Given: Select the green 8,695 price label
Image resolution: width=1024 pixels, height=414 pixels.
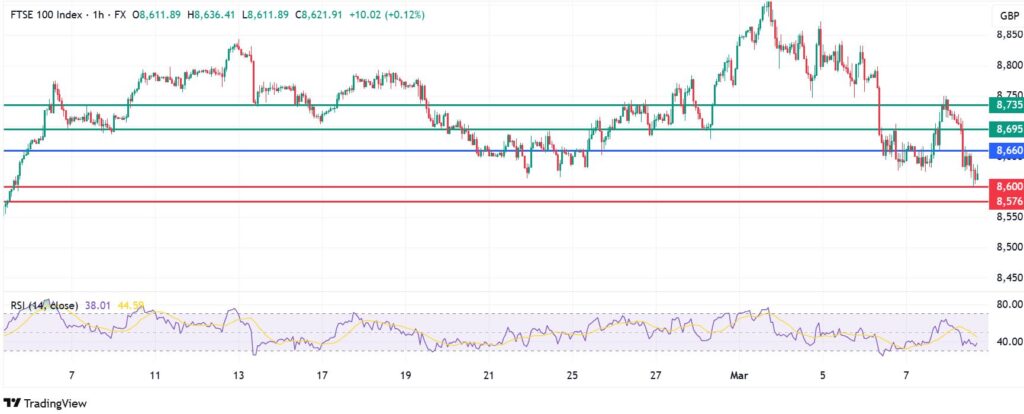Looking at the screenshot, I should tap(1005, 129).
